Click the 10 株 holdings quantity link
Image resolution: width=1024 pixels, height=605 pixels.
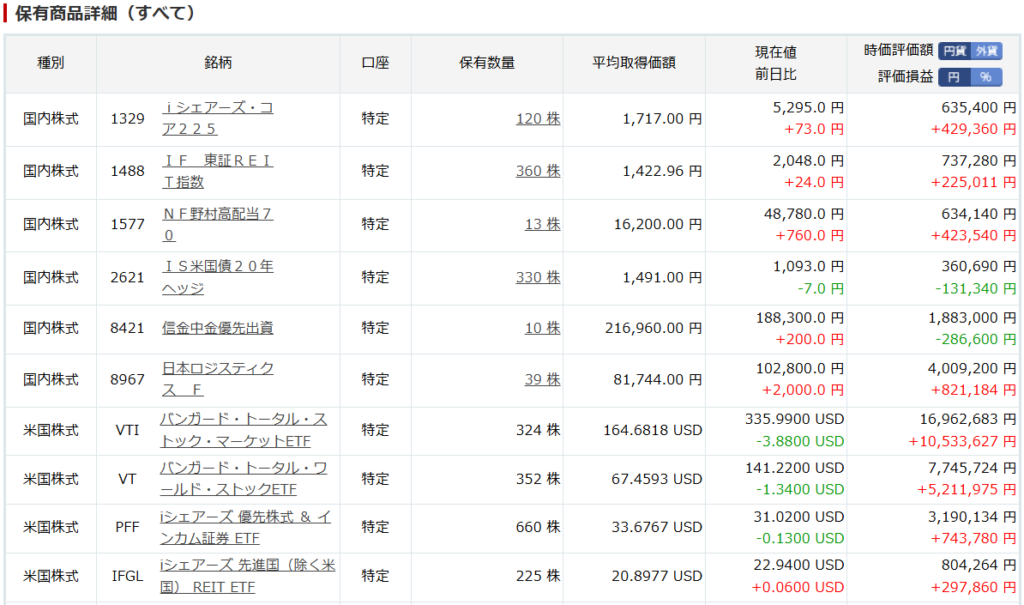click(x=543, y=328)
